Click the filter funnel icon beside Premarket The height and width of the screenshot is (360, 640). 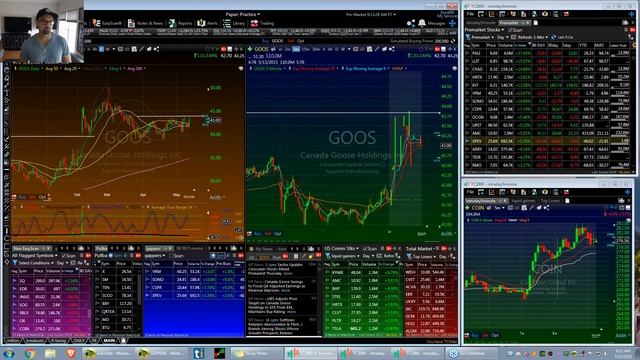[x=468, y=37]
